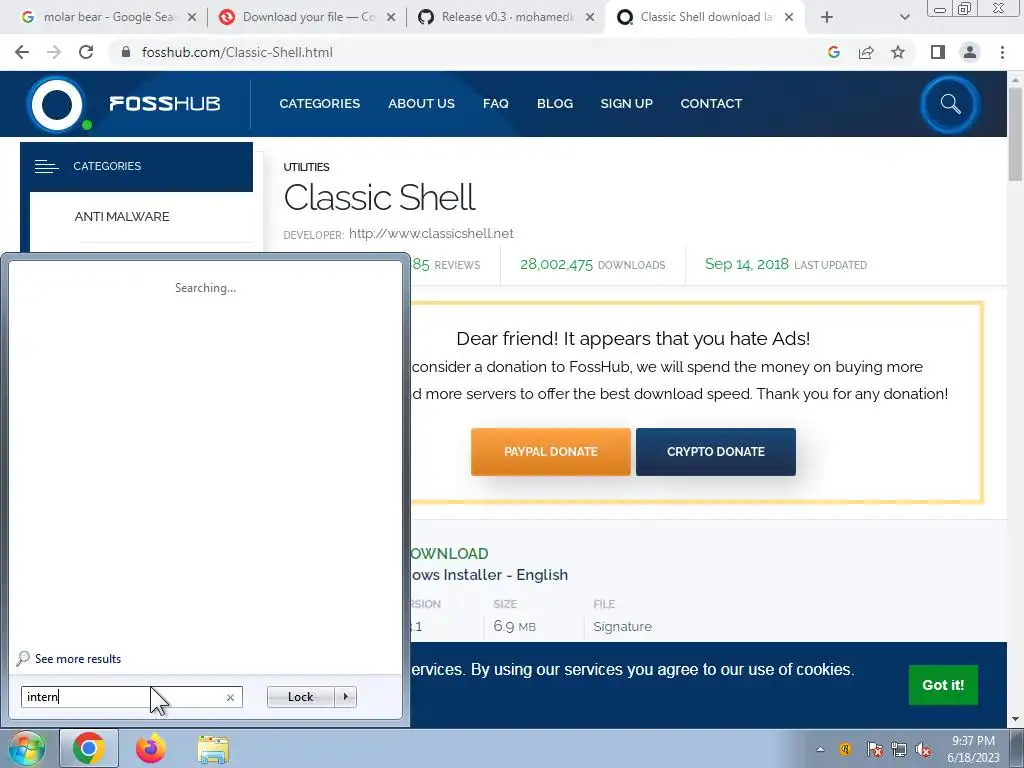Click the Chrome back arrow
1024x768 pixels.
pos(22,52)
